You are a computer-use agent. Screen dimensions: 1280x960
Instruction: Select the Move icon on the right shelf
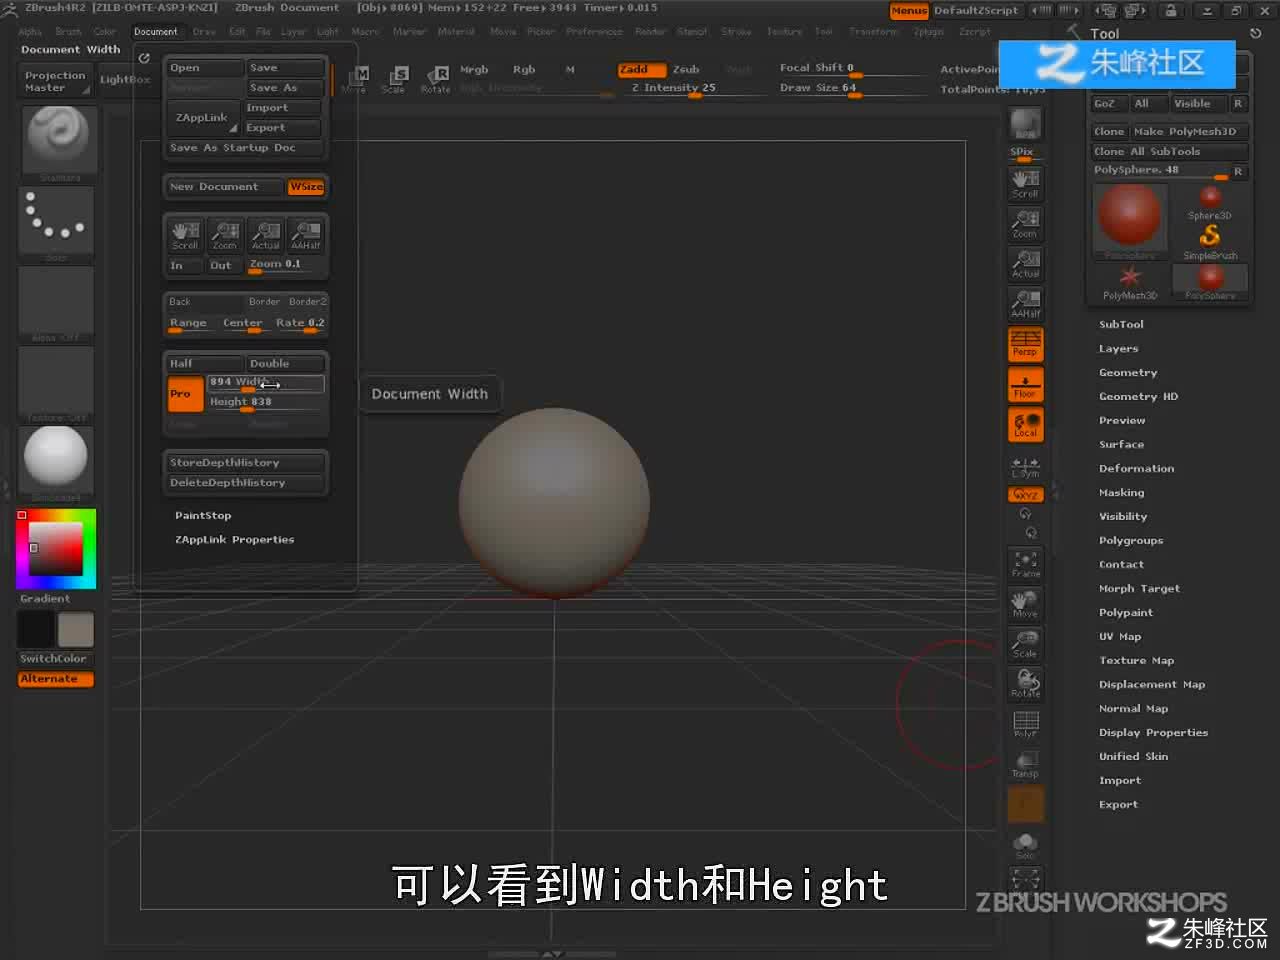pyautogui.click(x=1025, y=604)
